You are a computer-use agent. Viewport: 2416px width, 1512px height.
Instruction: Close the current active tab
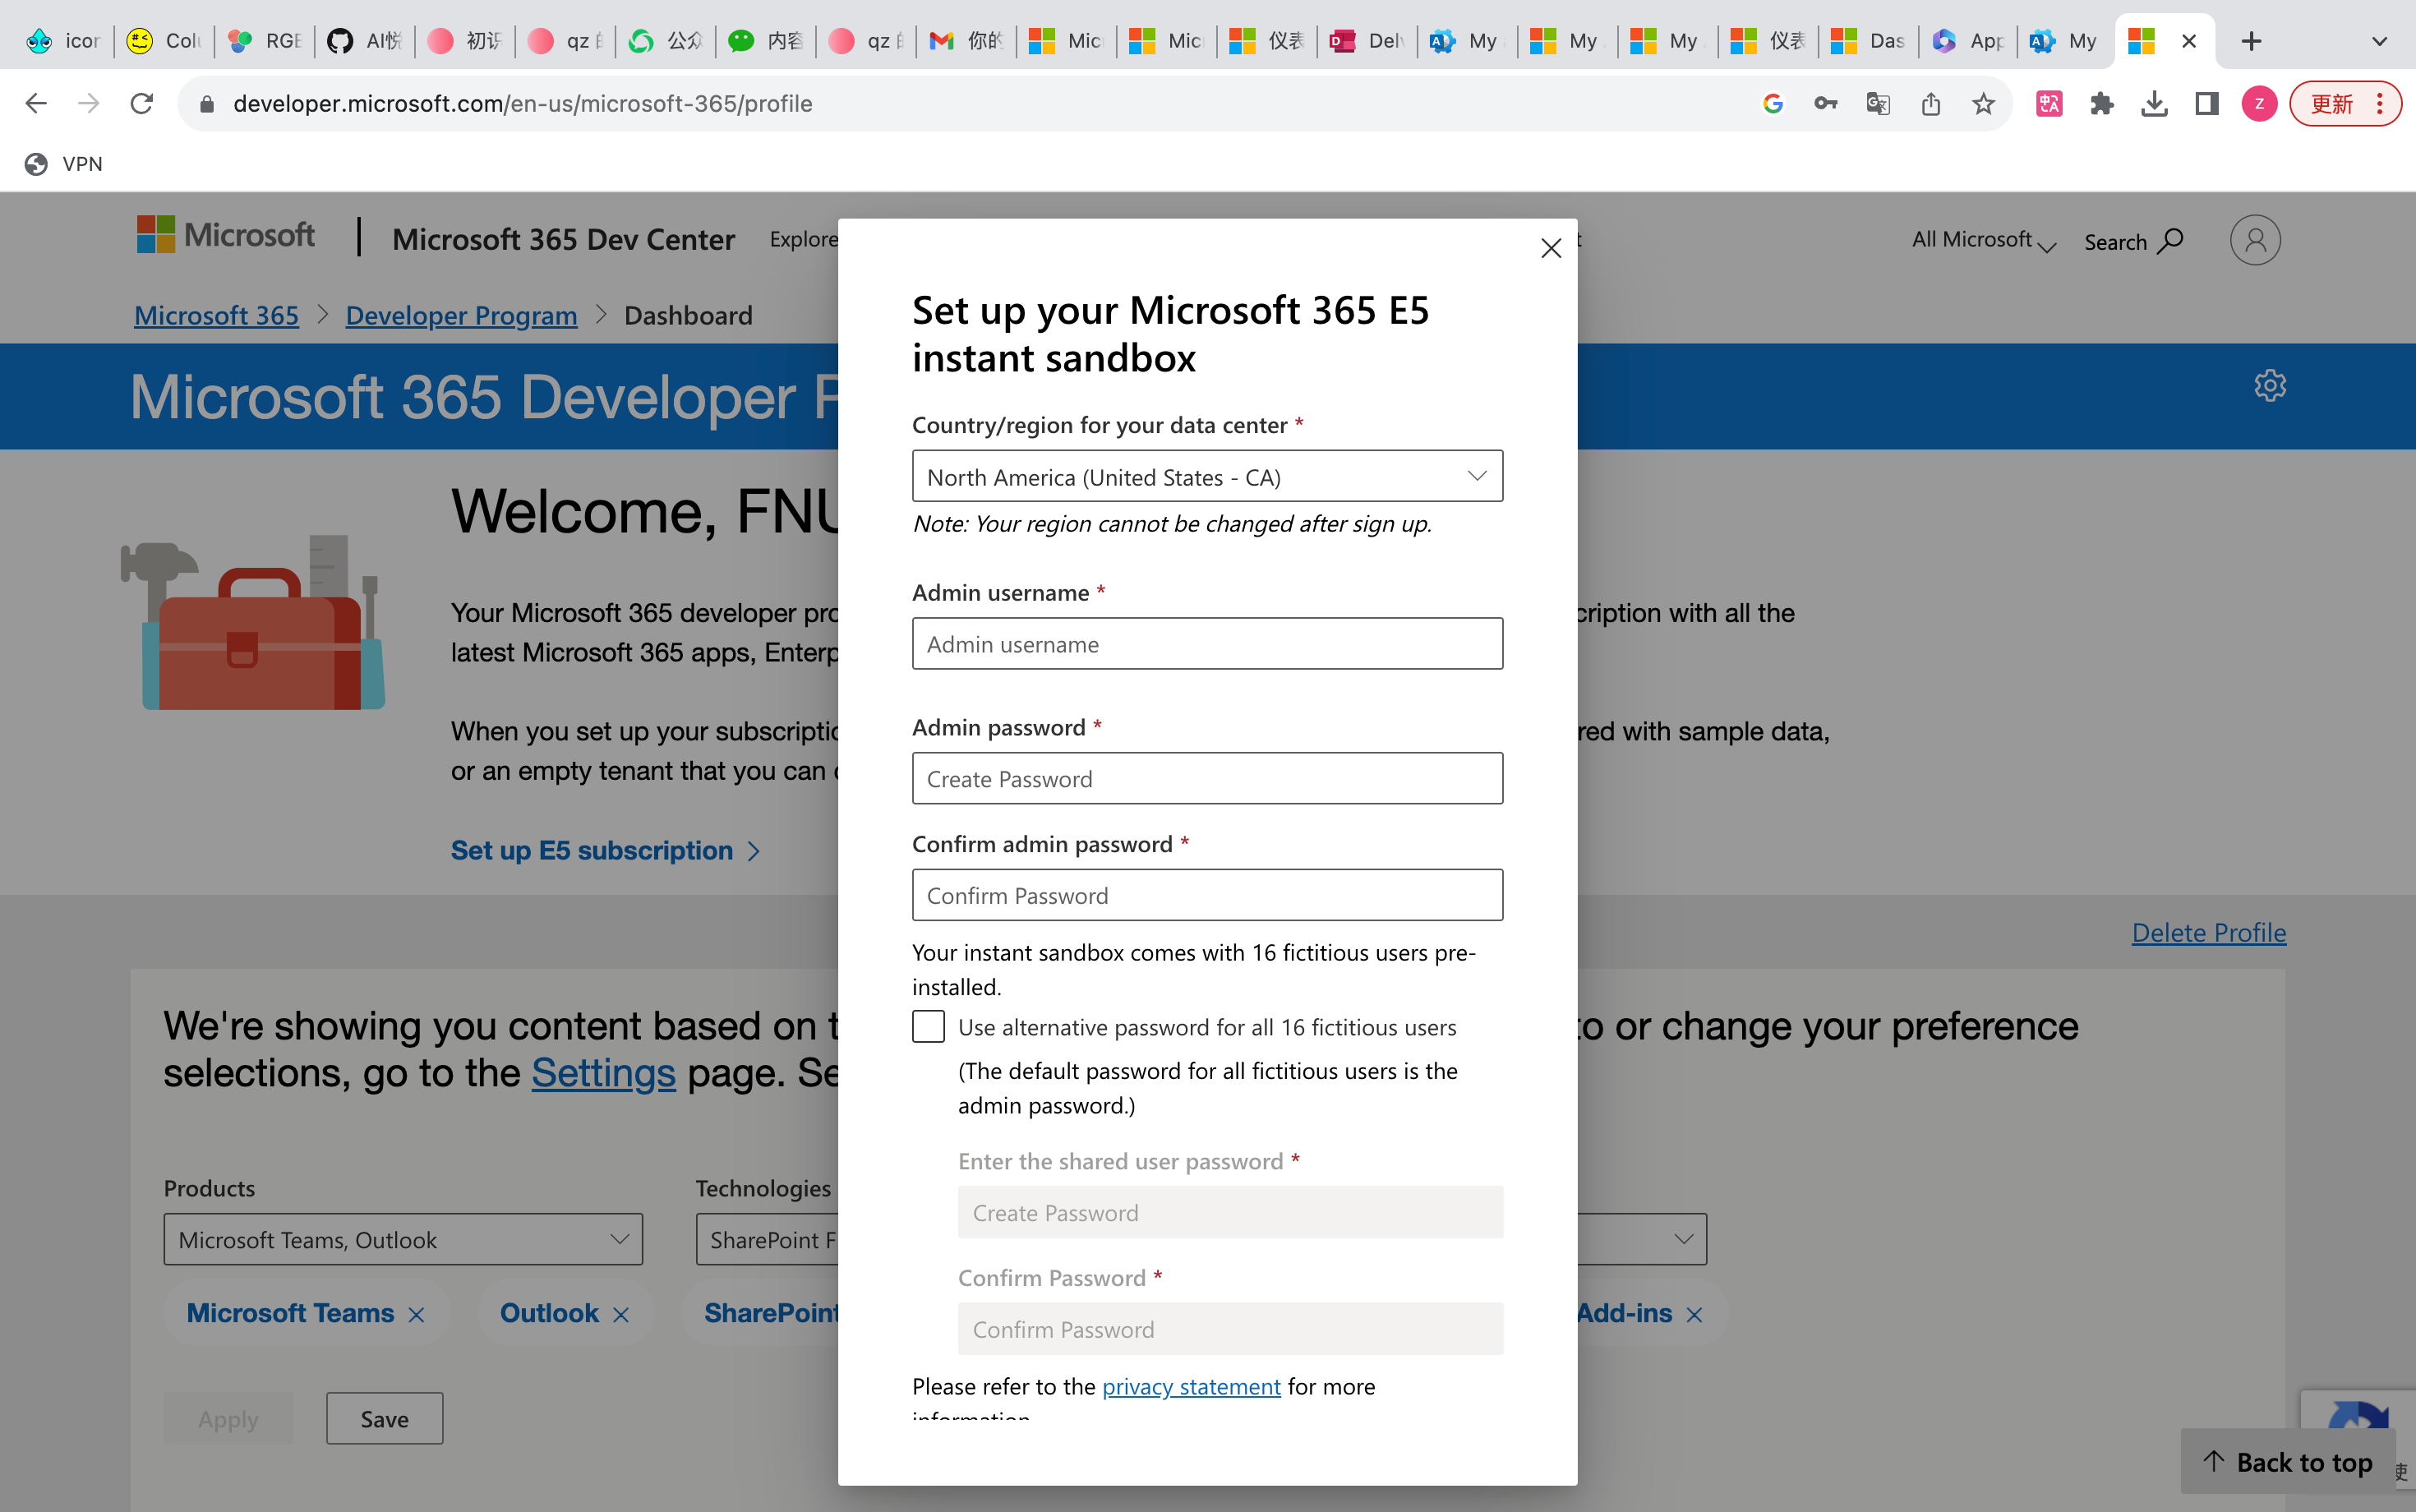[2188, 41]
